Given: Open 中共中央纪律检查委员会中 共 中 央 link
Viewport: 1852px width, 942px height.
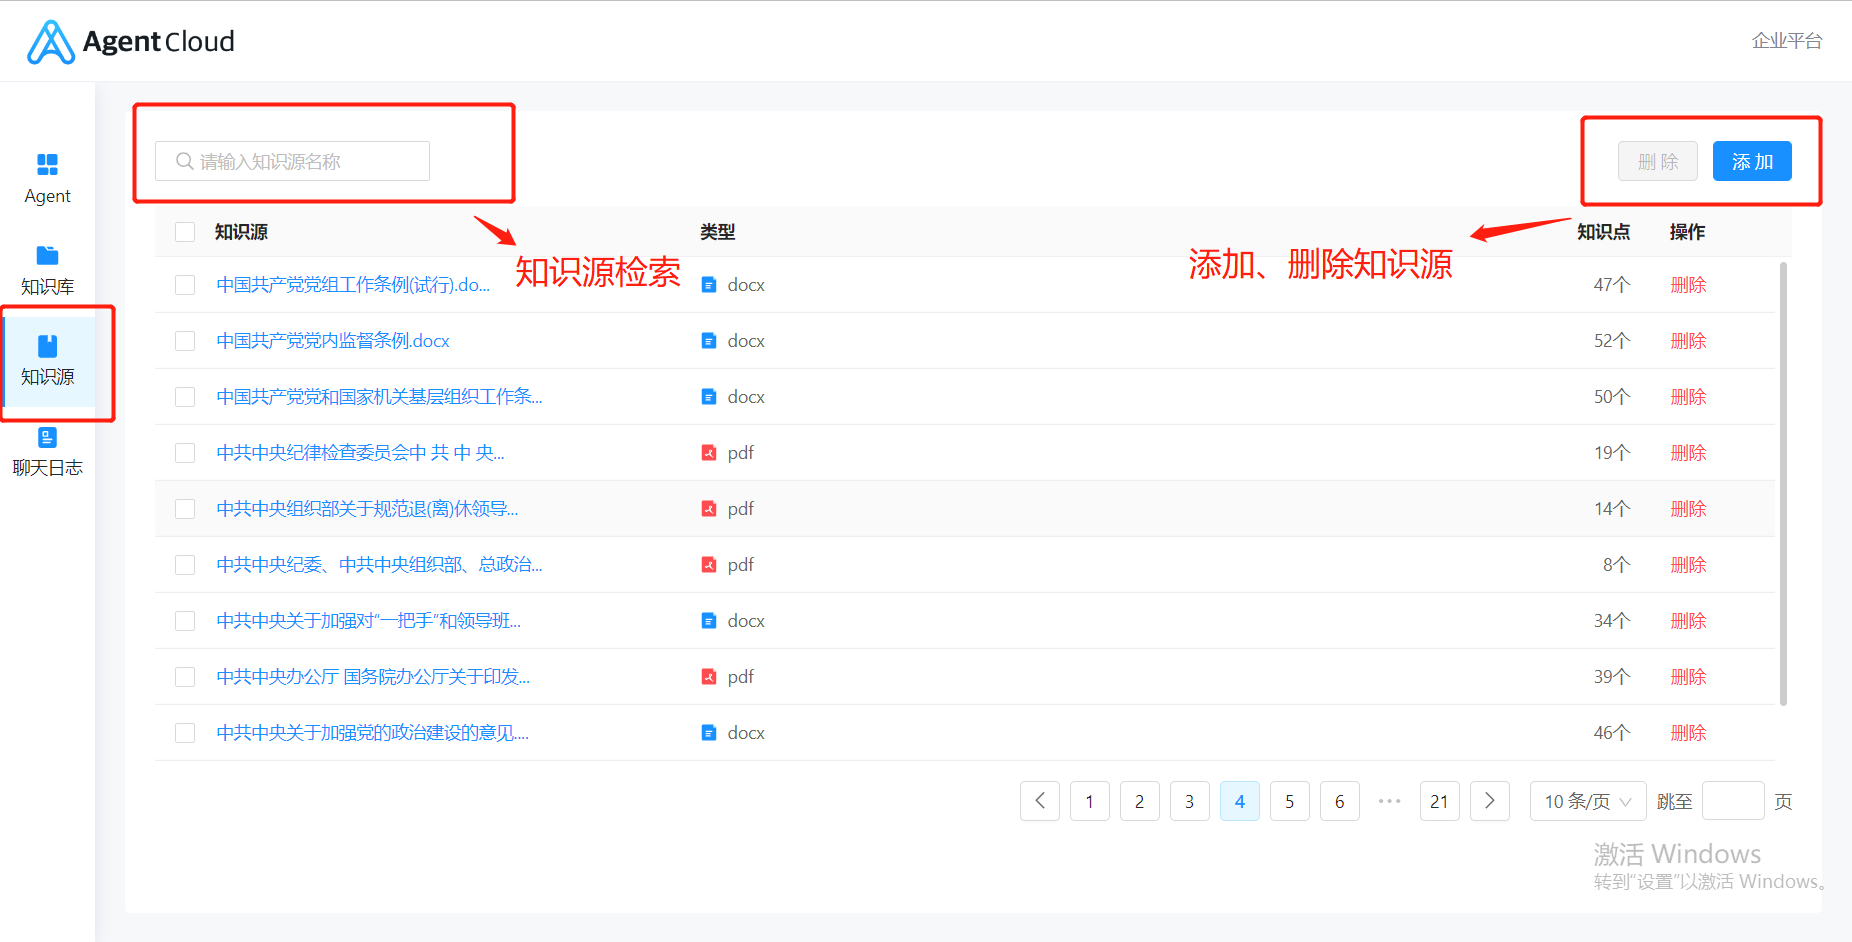Looking at the screenshot, I should pyautogui.click(x=360, y=453).
